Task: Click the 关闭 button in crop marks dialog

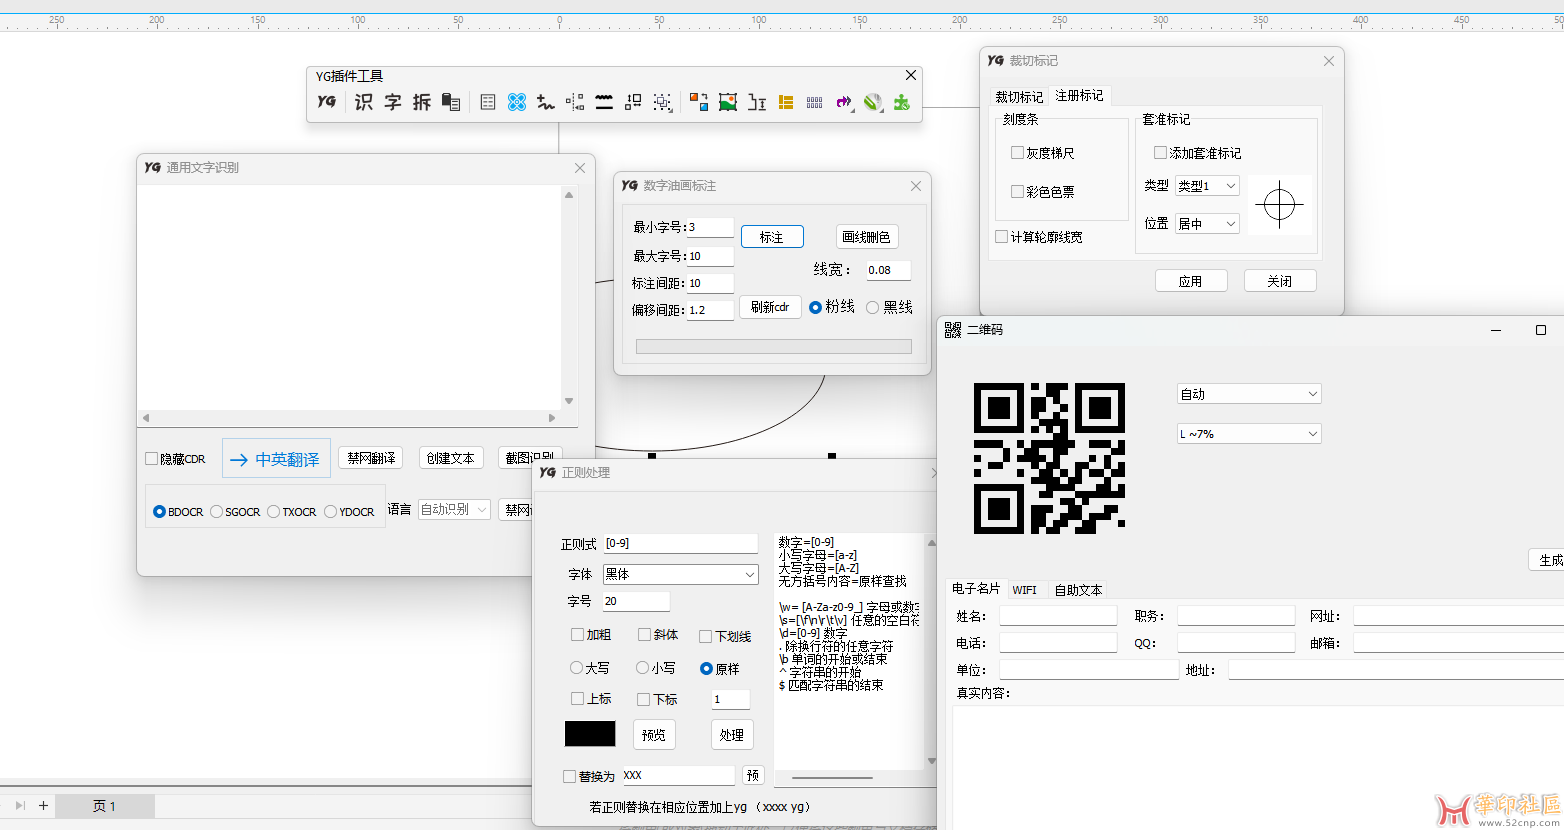Action: (1280, 281)
